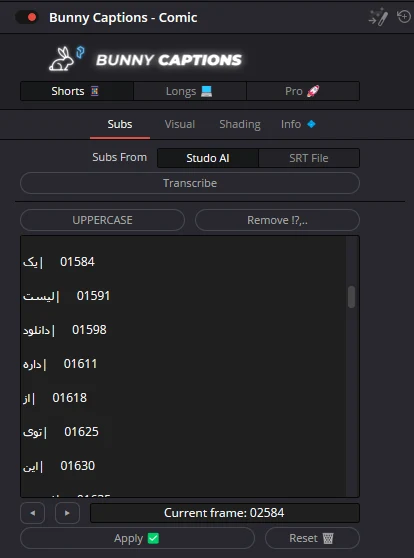Switch to the Subs tab
This screenshot has height=558, width=414.
pos(120,124)
